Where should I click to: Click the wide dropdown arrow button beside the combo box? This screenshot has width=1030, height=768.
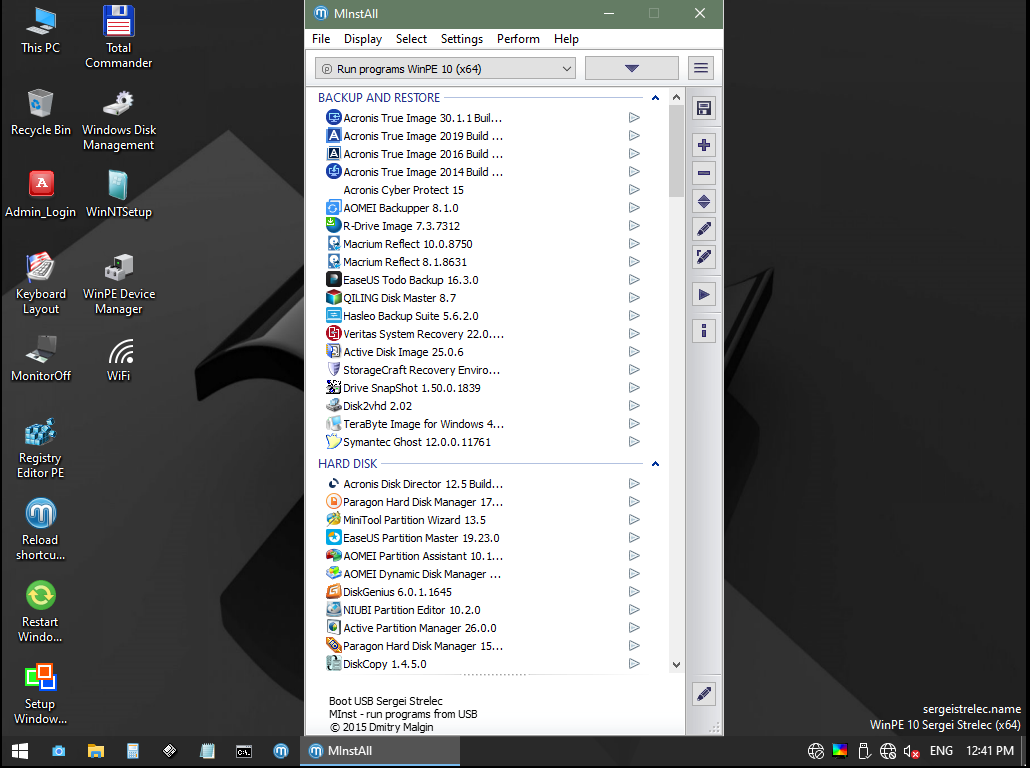(631, 67)
